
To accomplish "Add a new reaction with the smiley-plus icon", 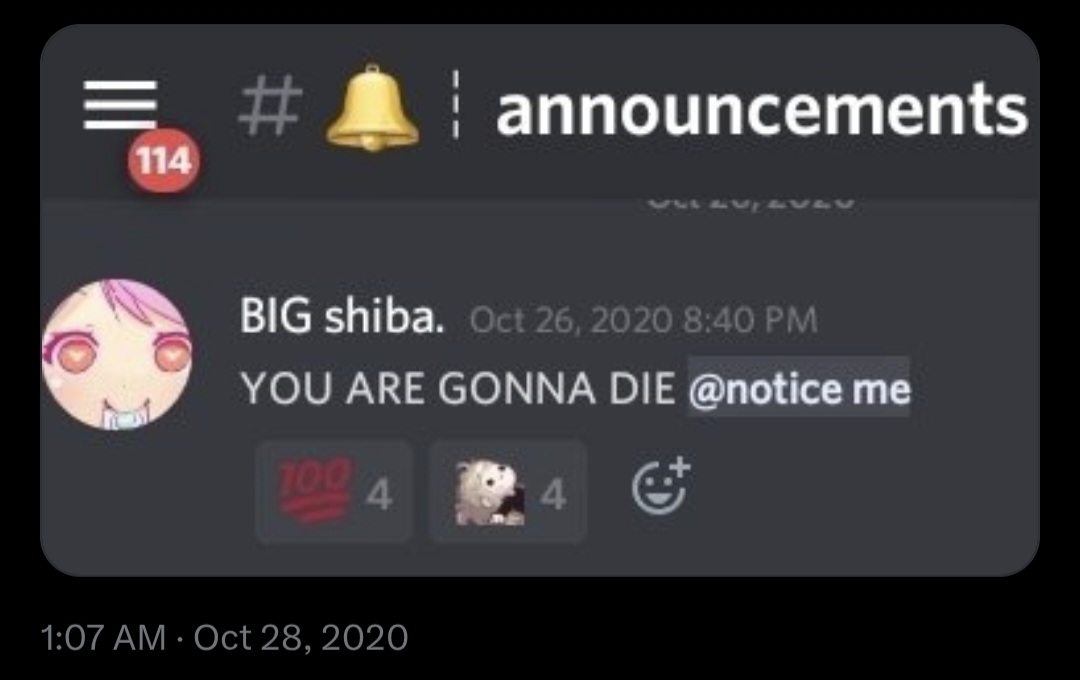I will click(x=661, y=486).
